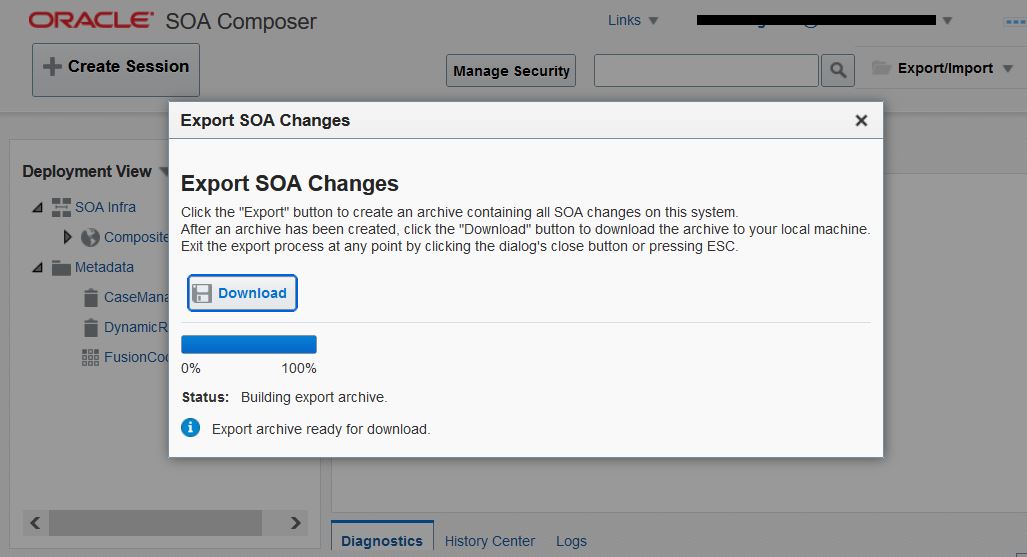Click the Metadata folder icon
The height and width of the screenshot is (557, 1027).
point(61,267)
